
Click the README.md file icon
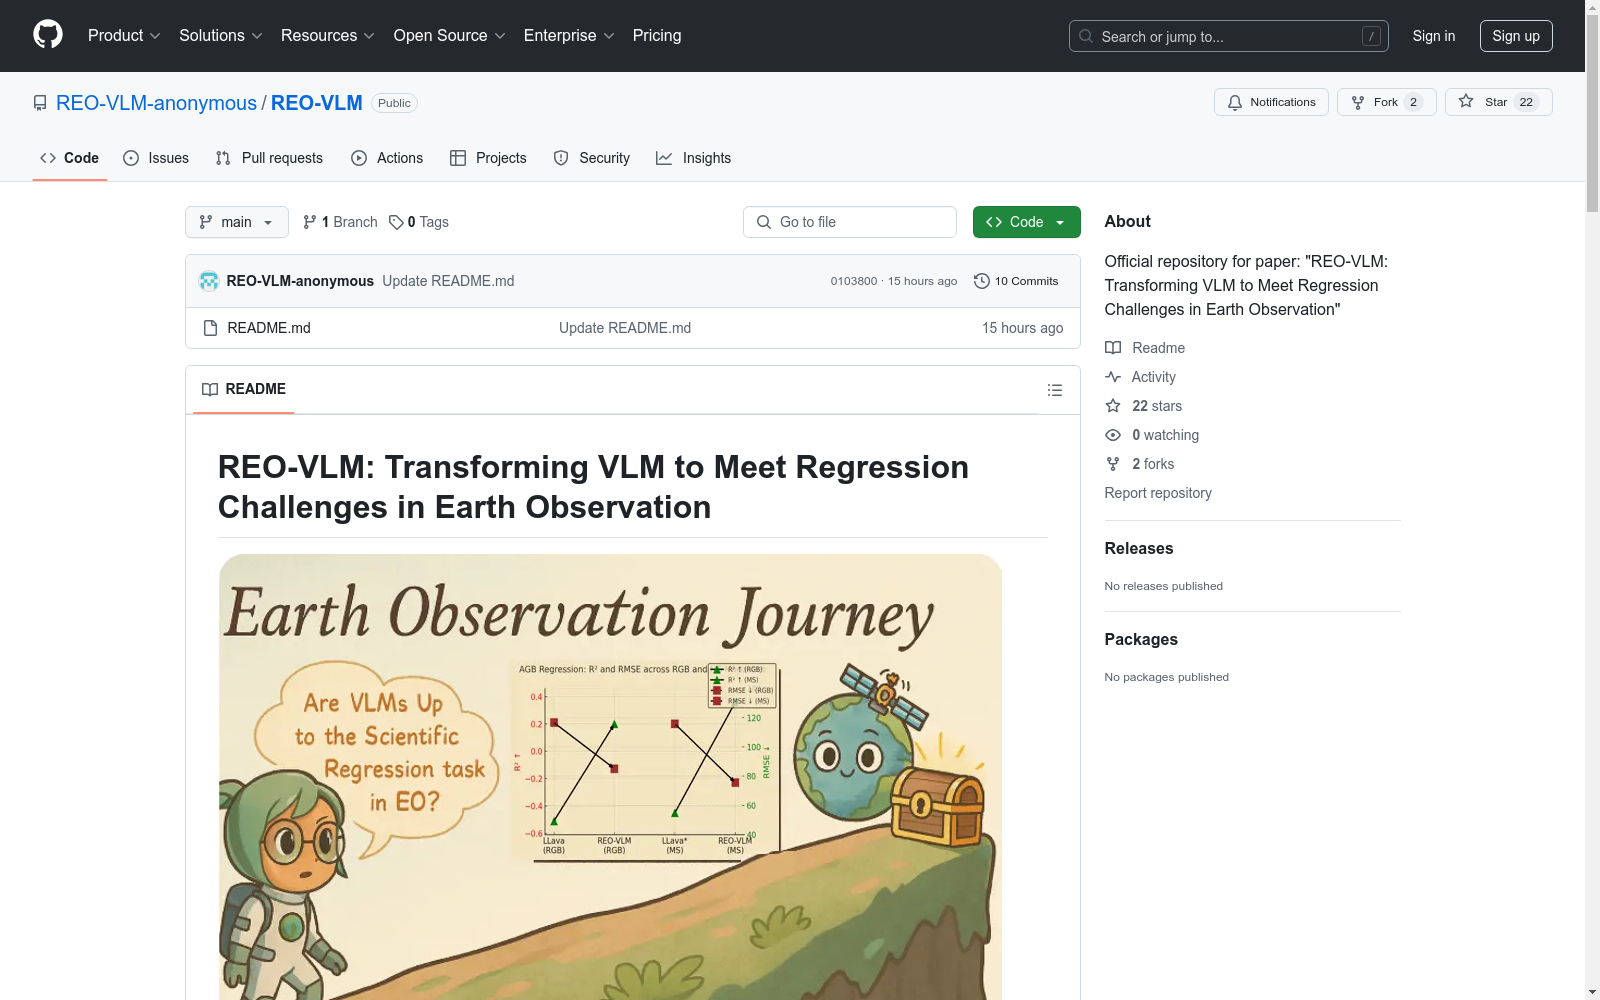[210, 328]
